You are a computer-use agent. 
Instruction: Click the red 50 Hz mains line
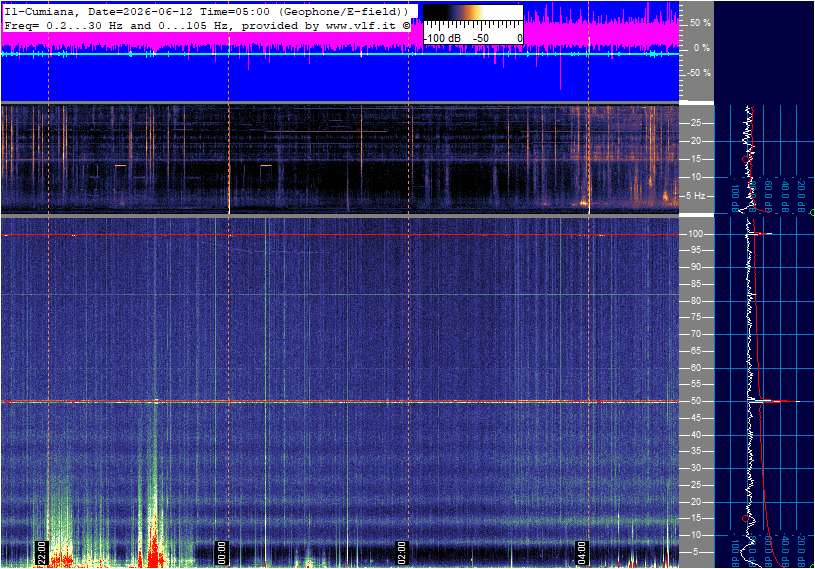(x=340, y=402)
